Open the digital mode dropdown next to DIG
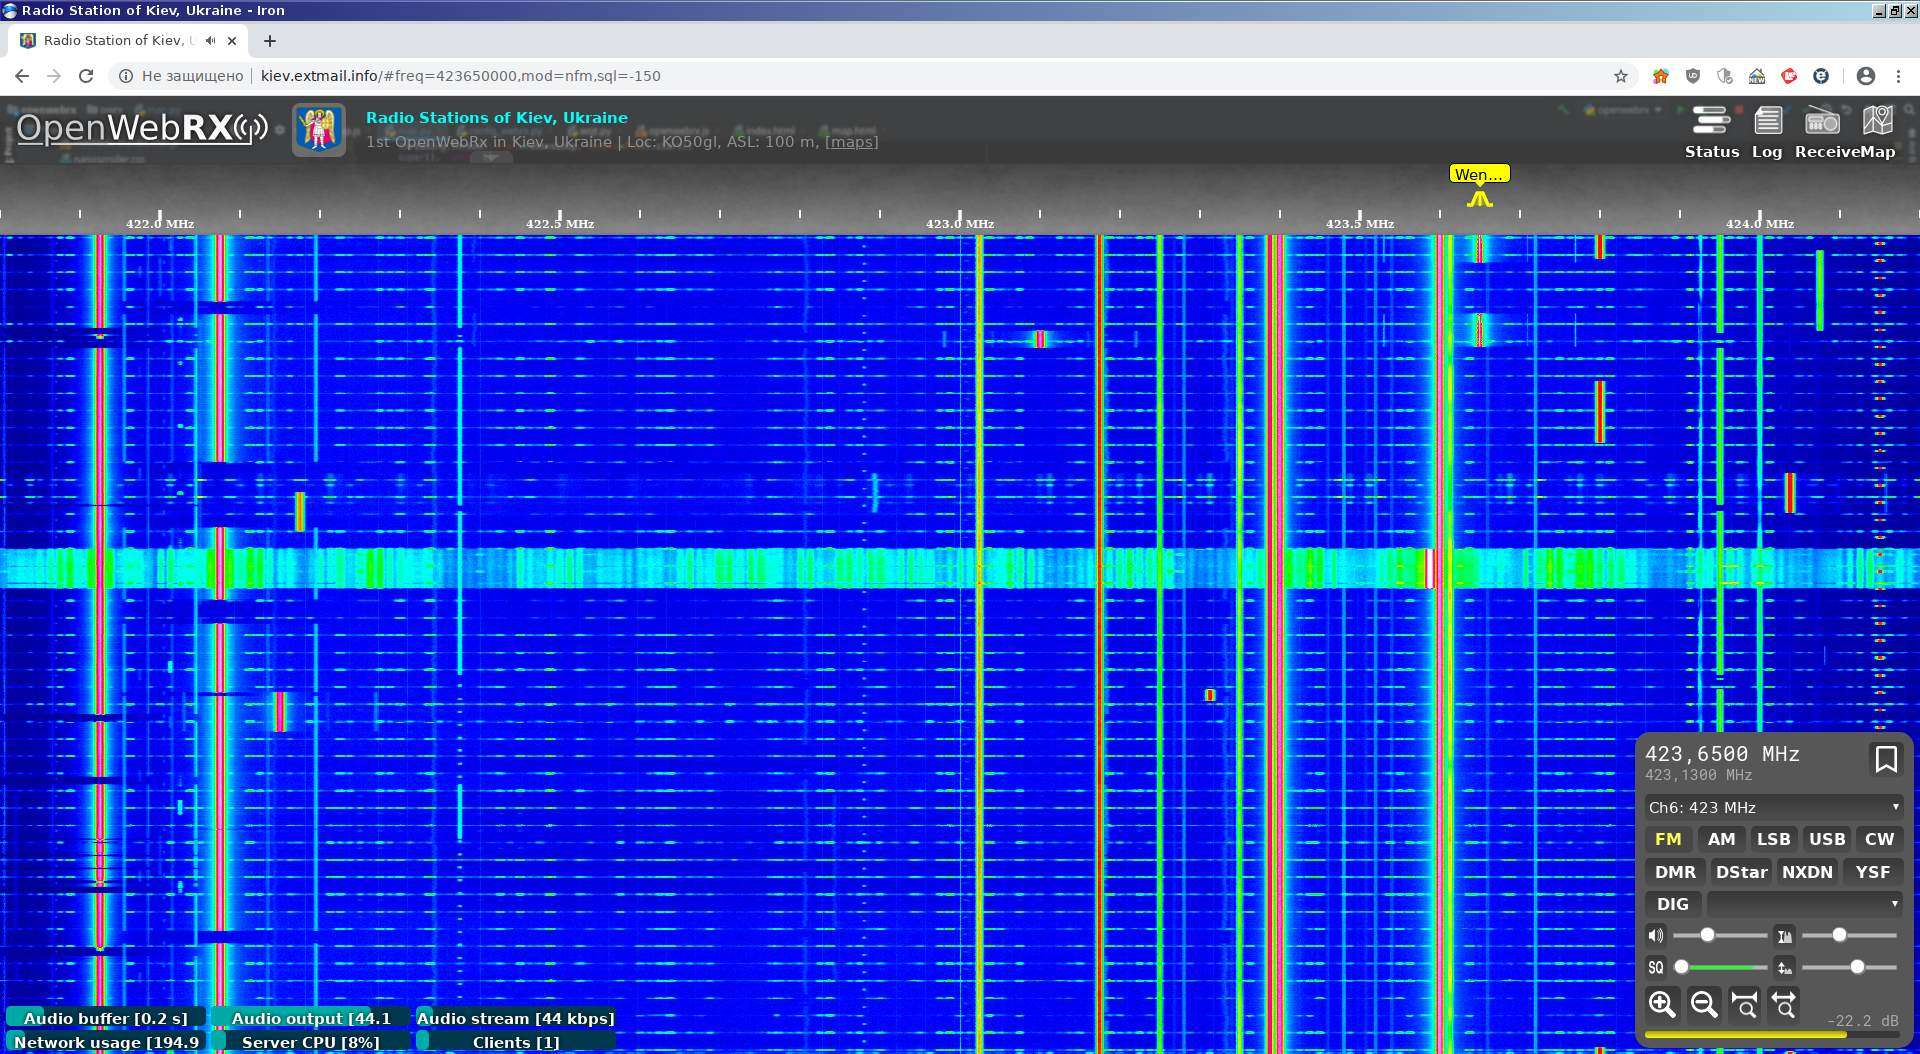1920x1054 pixels. pos(1804,904)
